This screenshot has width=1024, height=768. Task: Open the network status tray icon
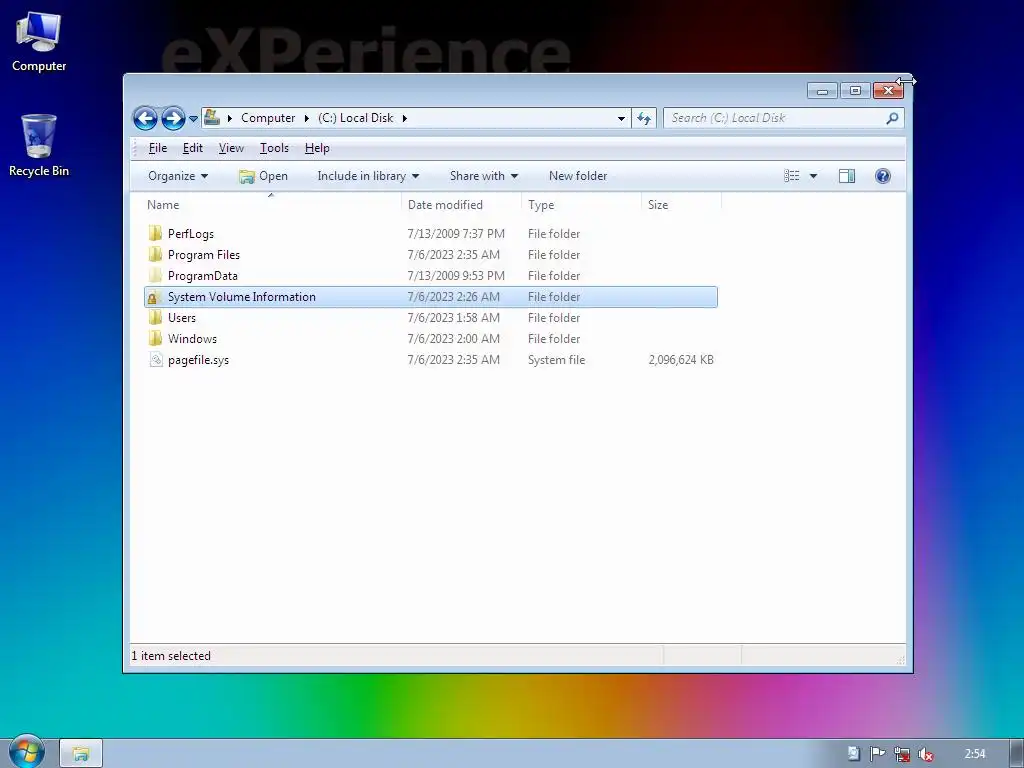click(902, 754)
